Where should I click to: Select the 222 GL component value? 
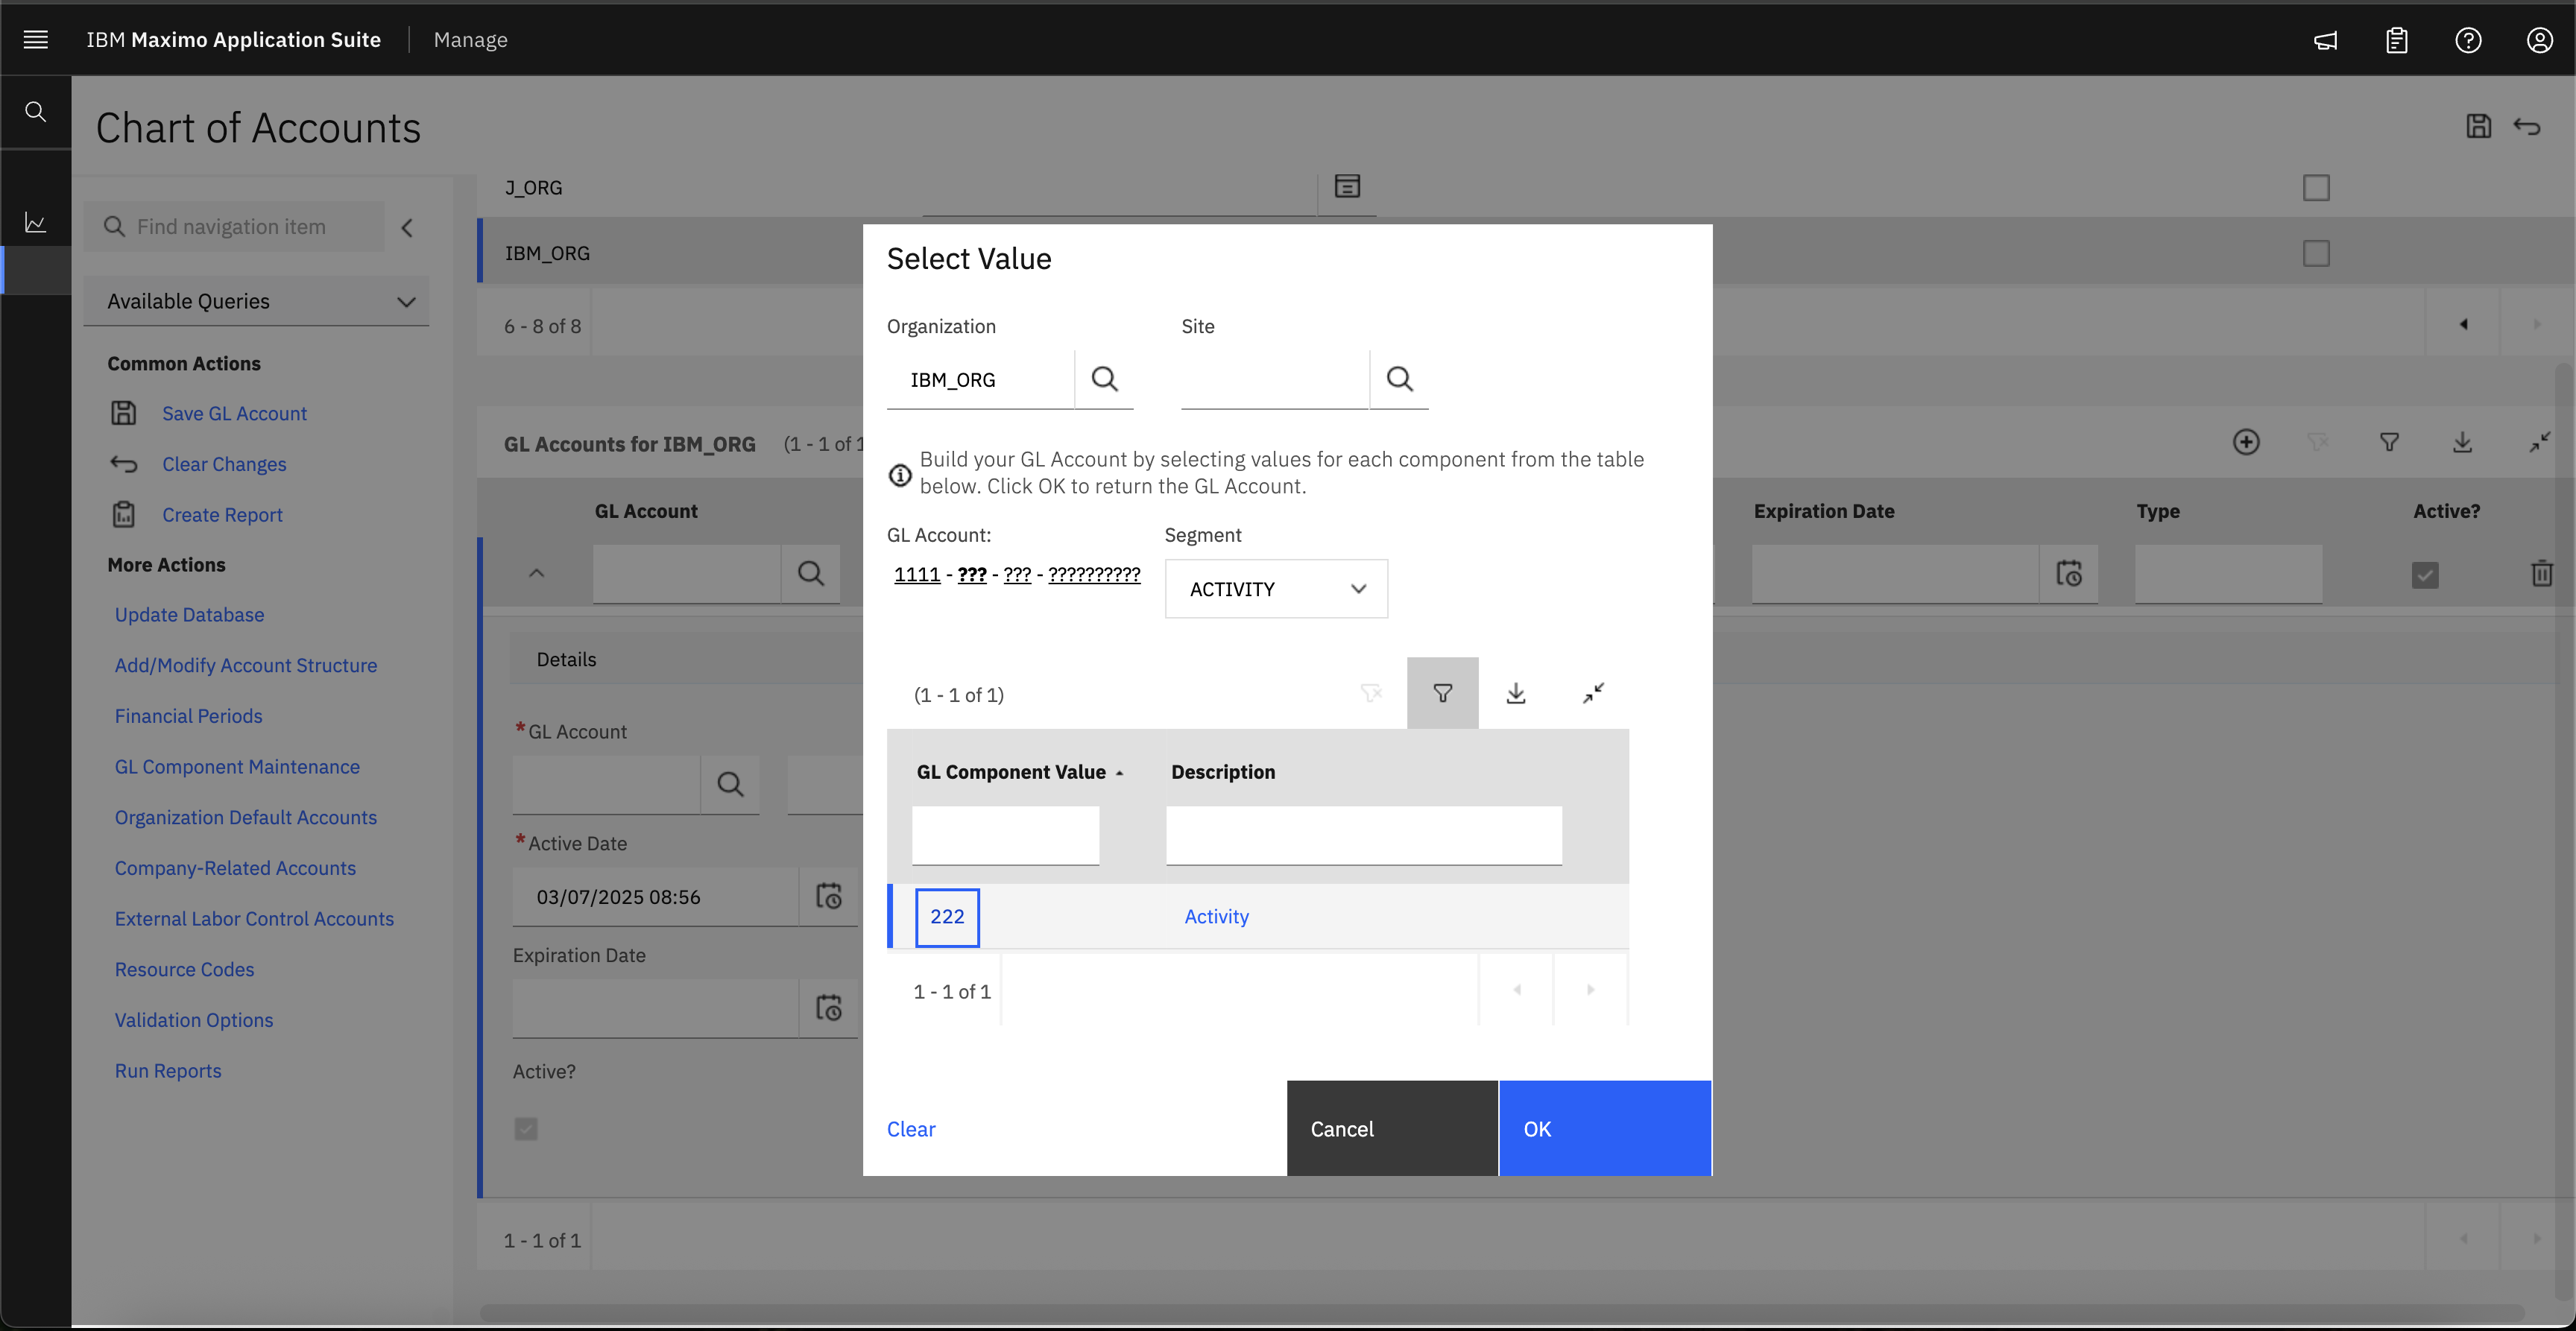point(947,917)
